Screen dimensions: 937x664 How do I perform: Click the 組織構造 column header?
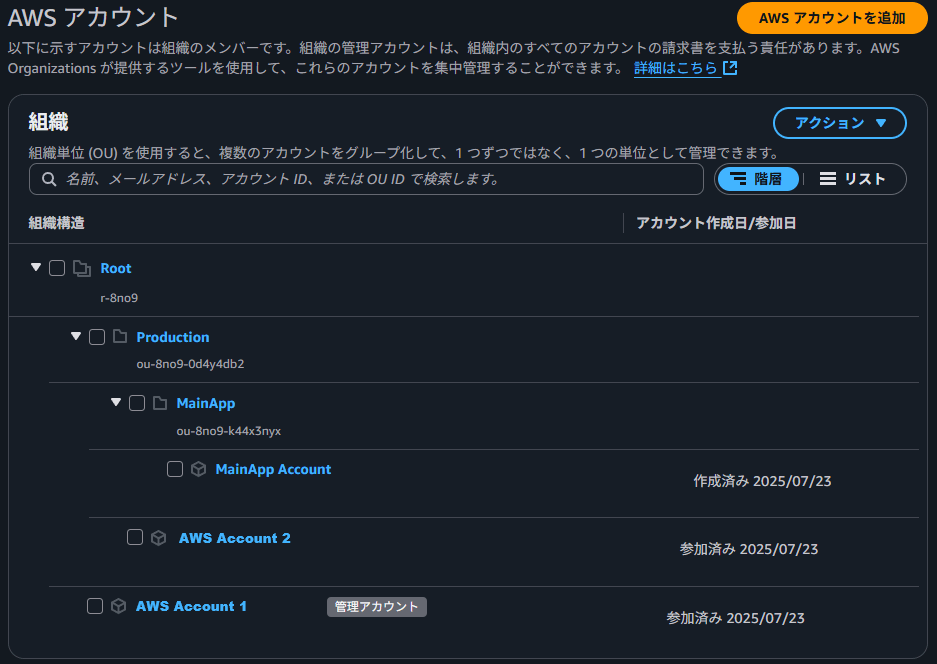pyautogui.click(x=57, y=223)
